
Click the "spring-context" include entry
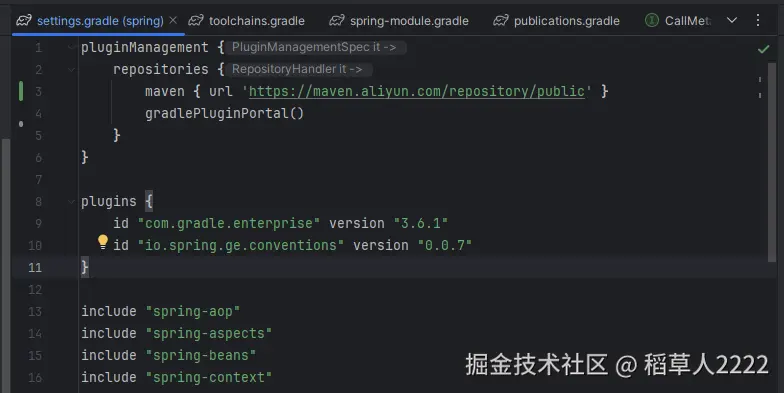click(x=208, y=378)
